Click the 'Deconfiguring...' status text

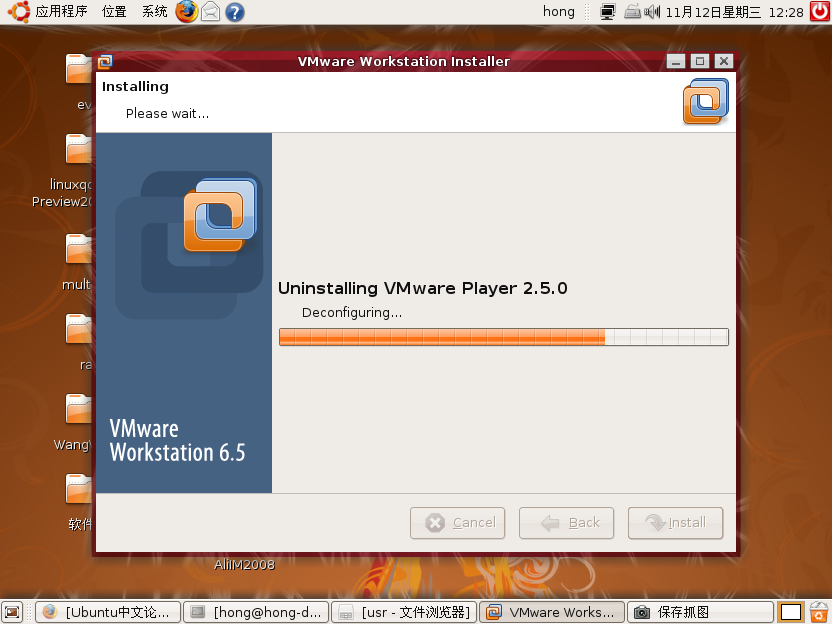[x=352, y=313]
